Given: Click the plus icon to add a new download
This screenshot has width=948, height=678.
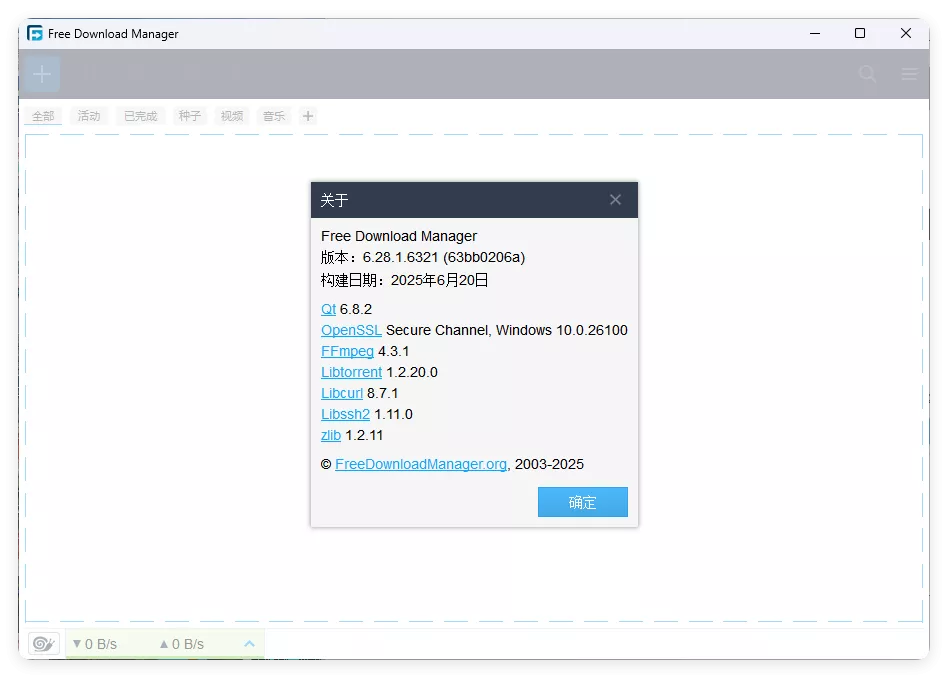Looking at the screenshot, I should tap(40, 73).
